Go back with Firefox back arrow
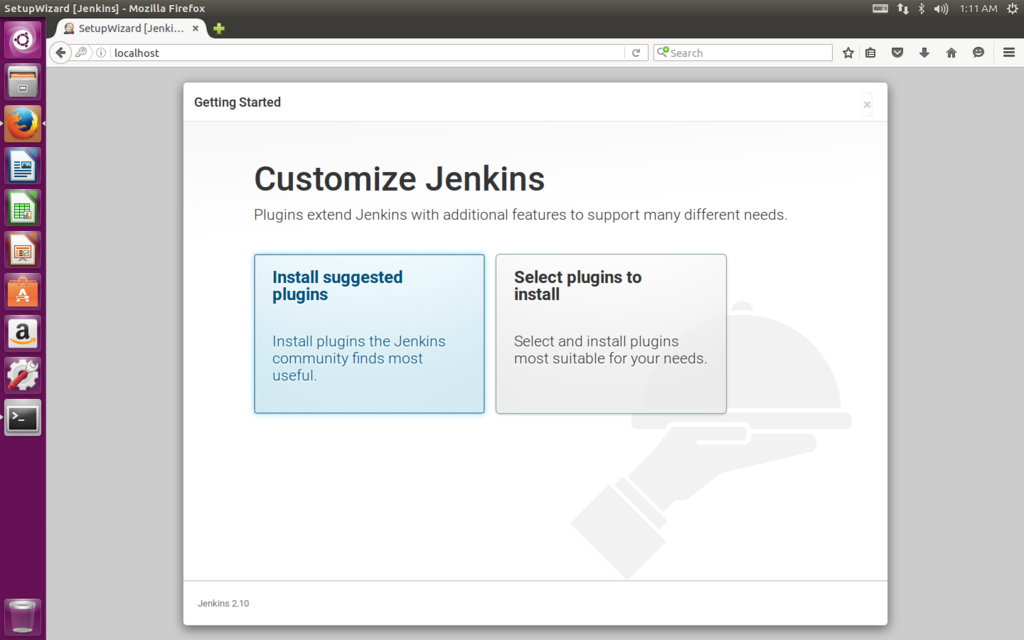 pos(61,53)
